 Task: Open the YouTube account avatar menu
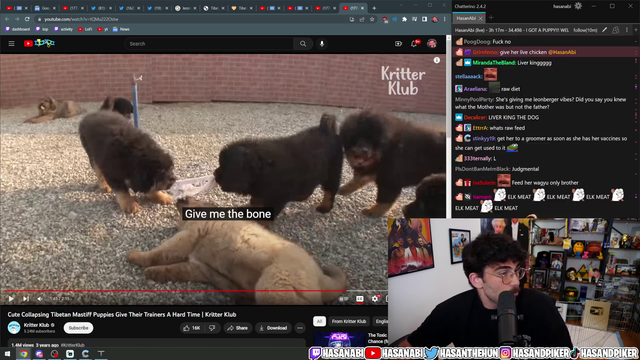pos(432,44)
